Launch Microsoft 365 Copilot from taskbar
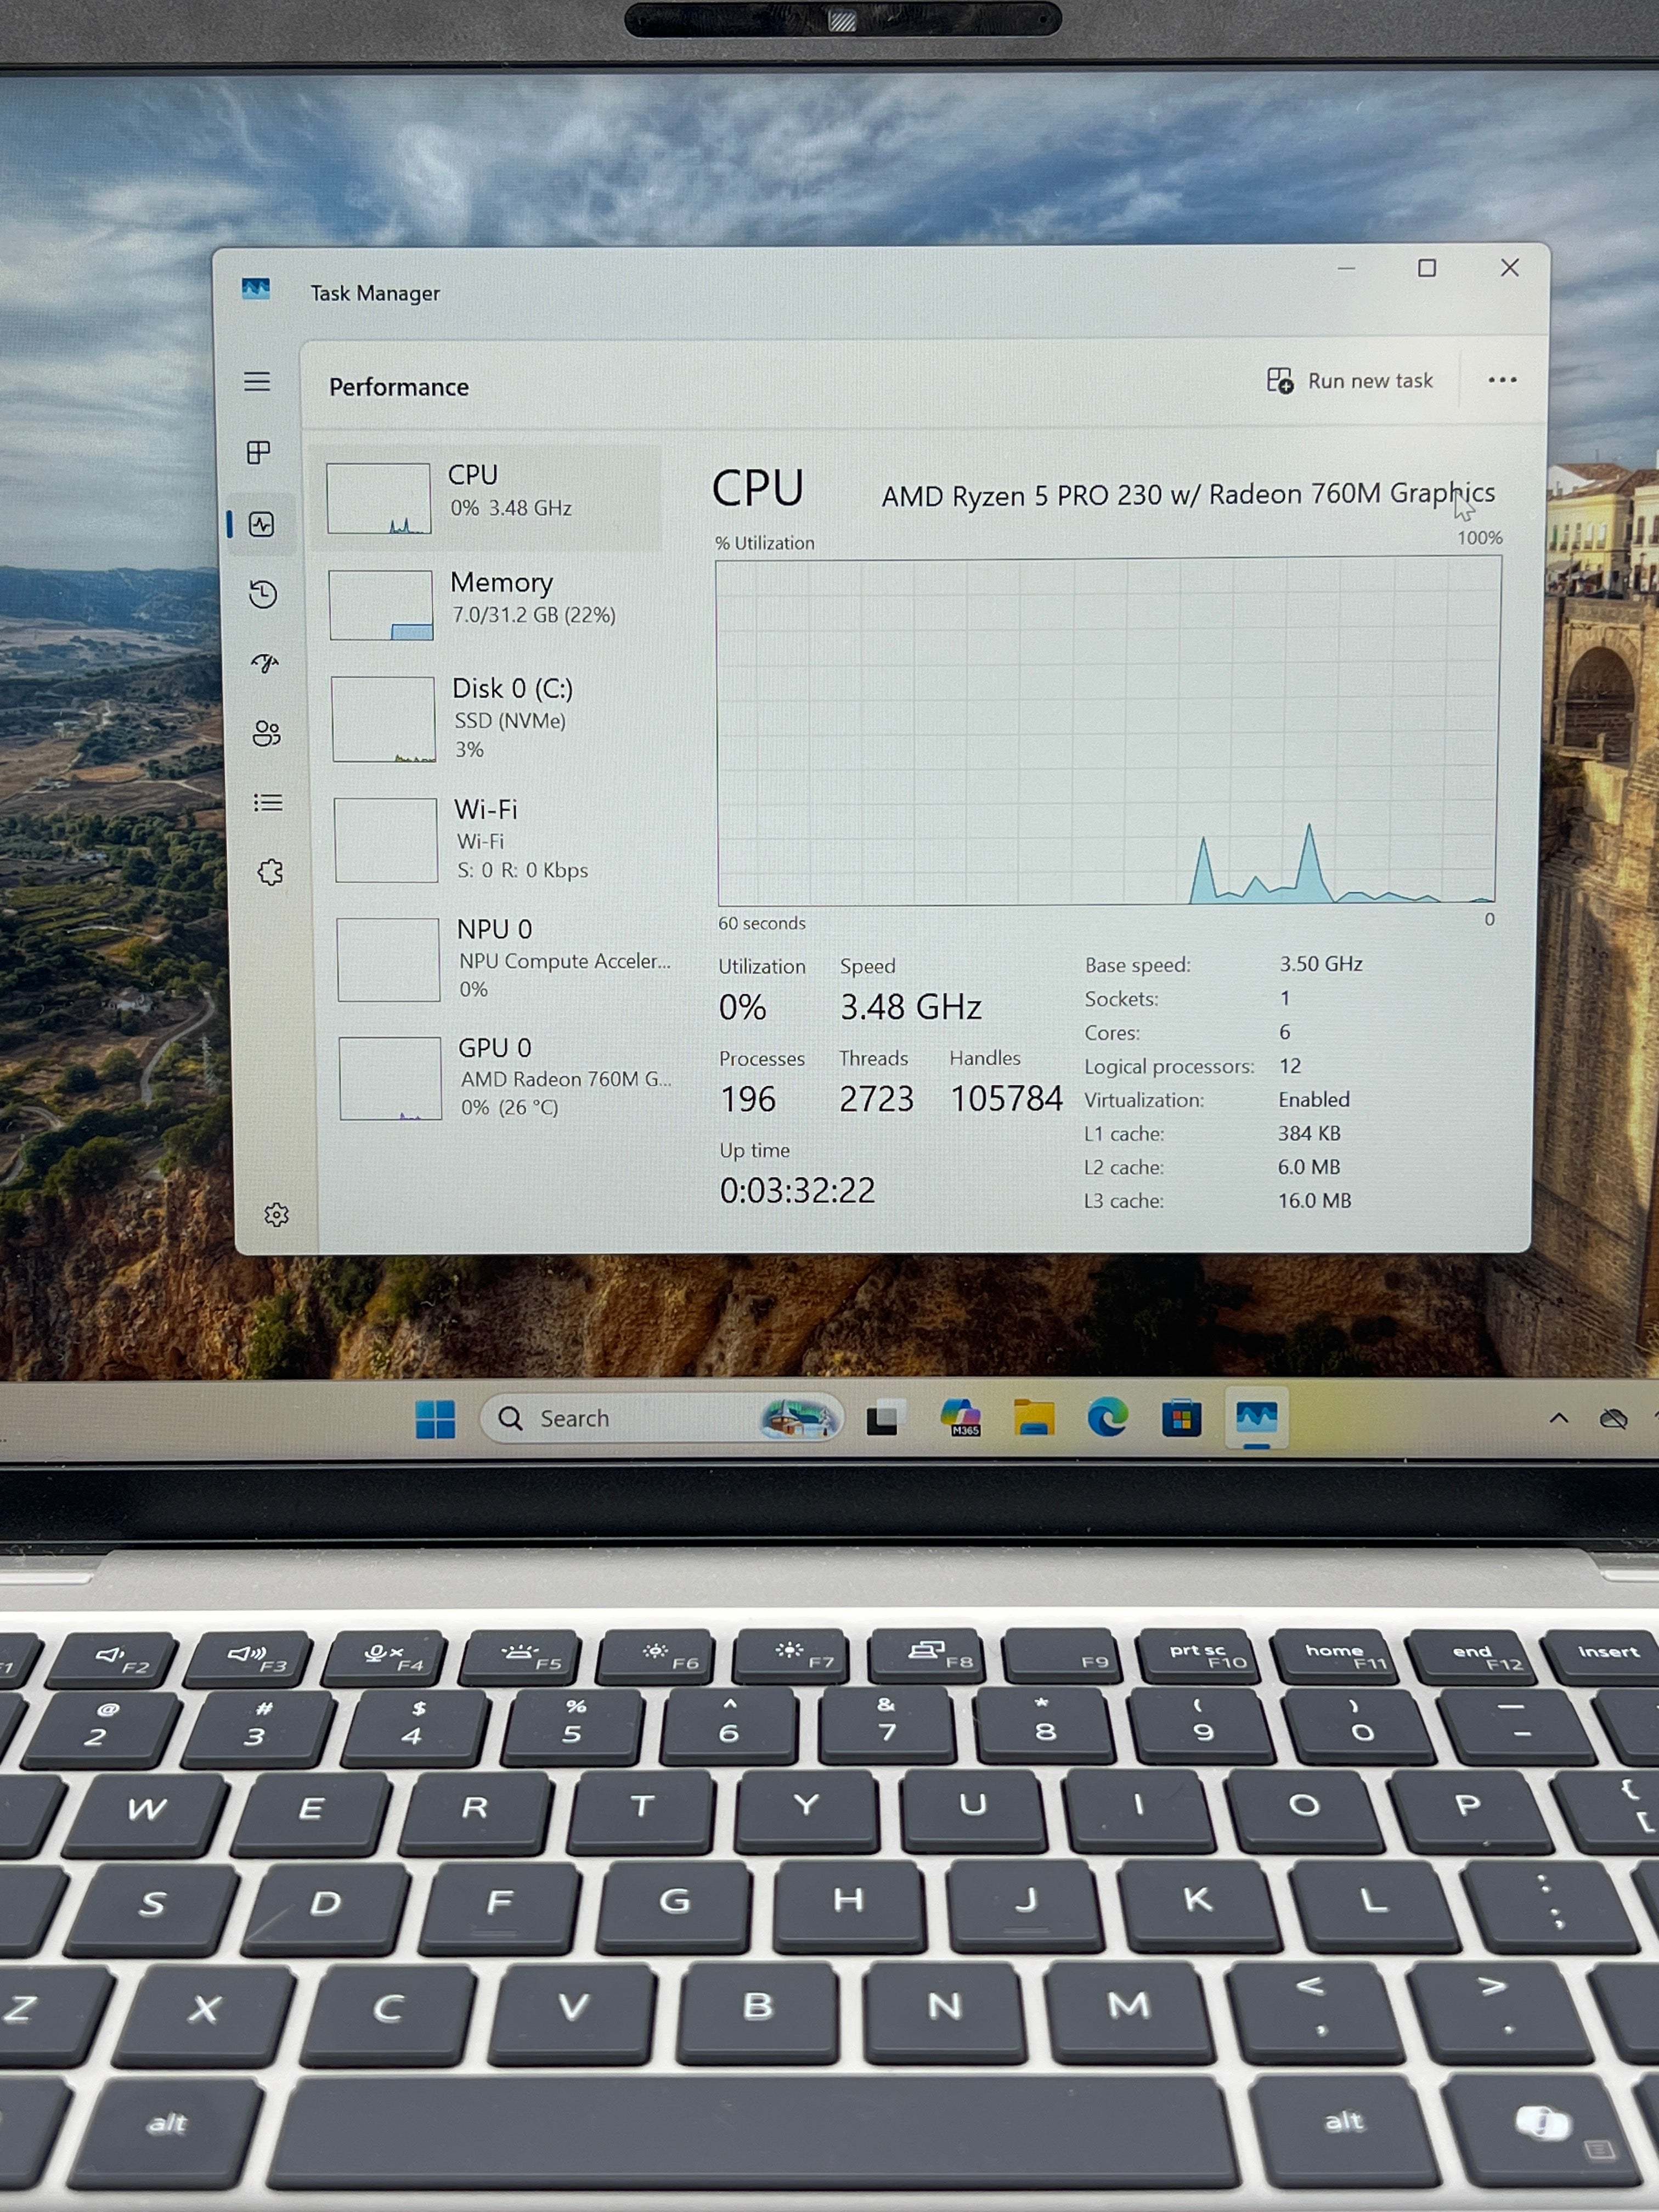The height and width of the screenshot is (2212, 1659). [x=961, y=1418]
